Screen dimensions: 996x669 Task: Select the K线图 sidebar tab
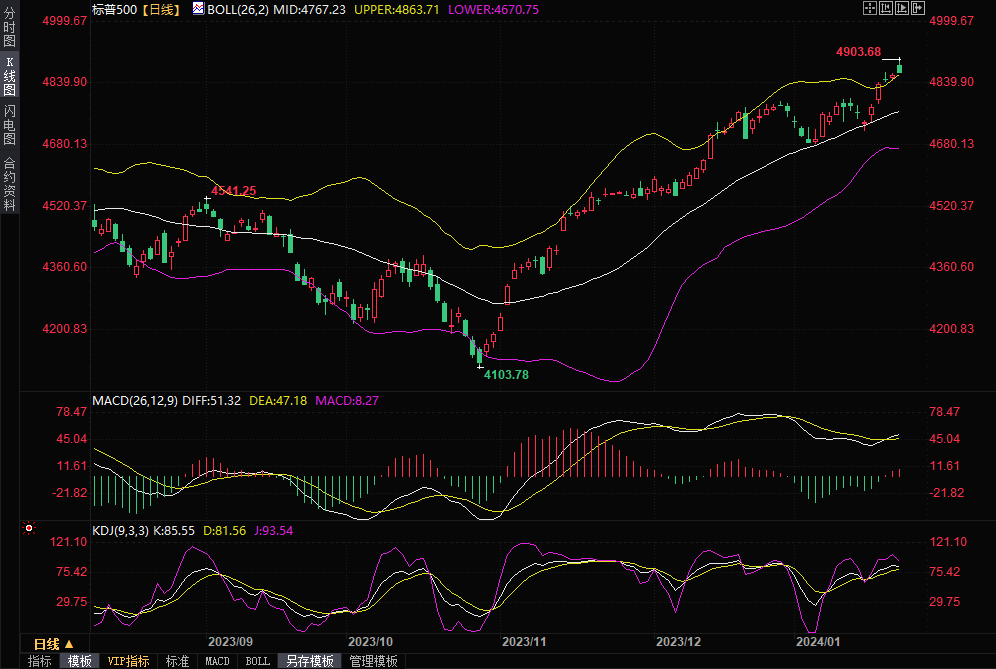9,76
